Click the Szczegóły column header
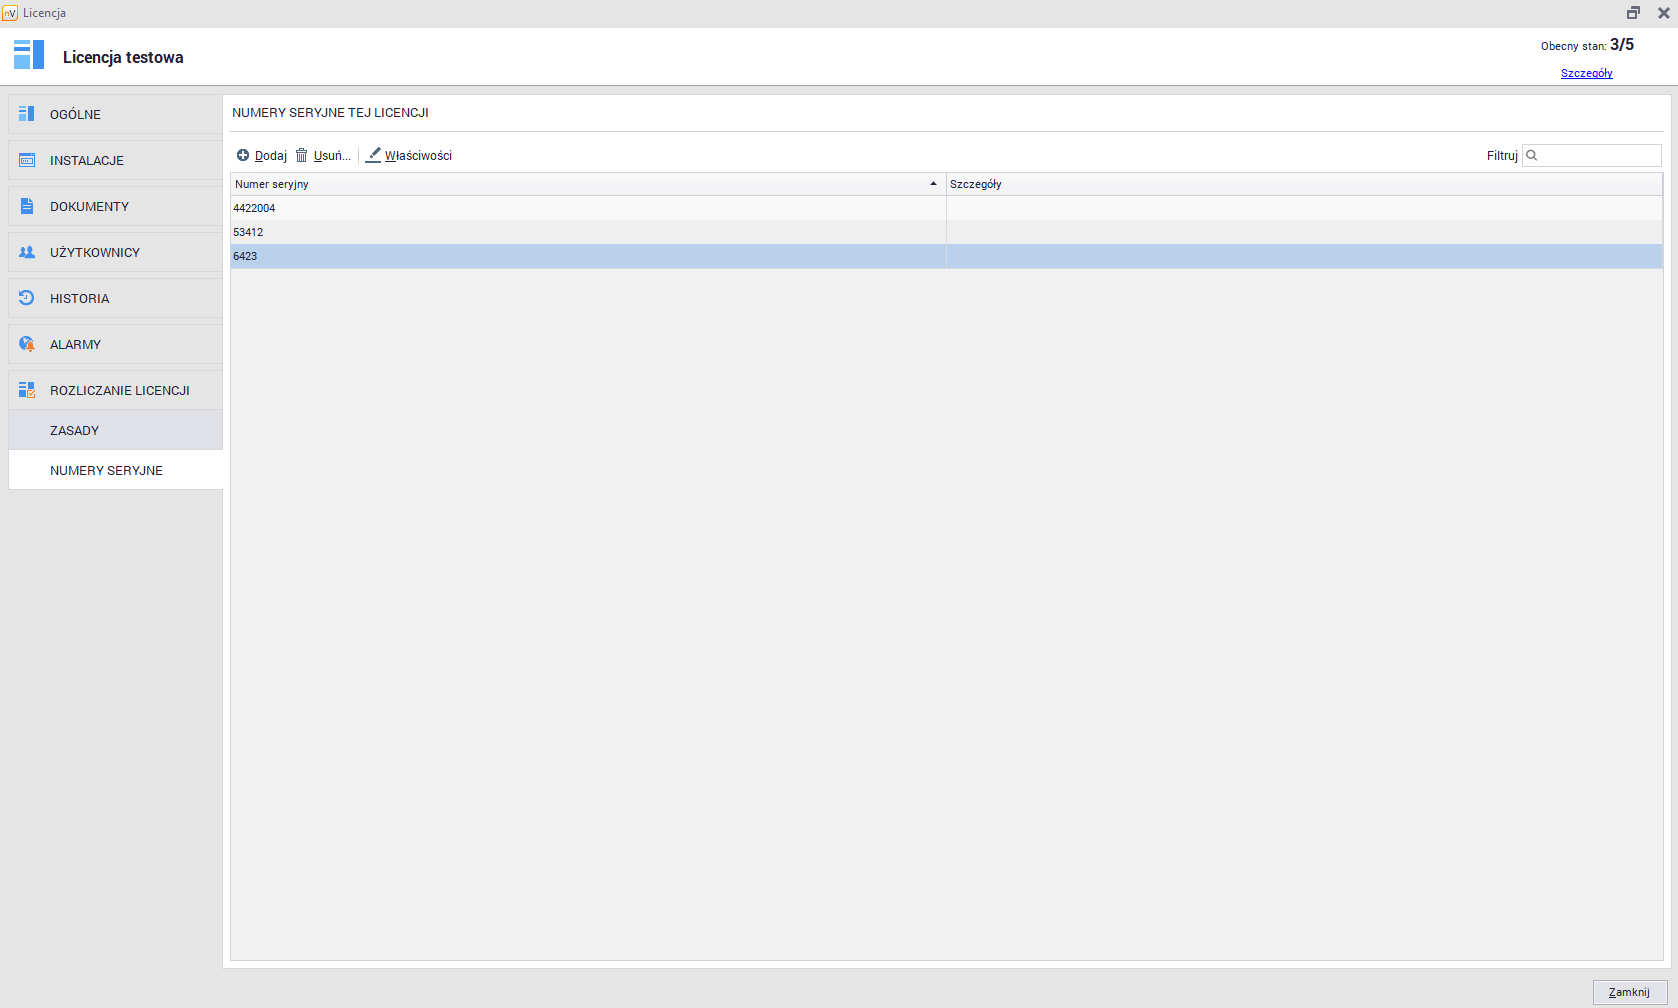Image resolution: width=1678 pixels, height=1008 pixels. [x=1300, y=184]
